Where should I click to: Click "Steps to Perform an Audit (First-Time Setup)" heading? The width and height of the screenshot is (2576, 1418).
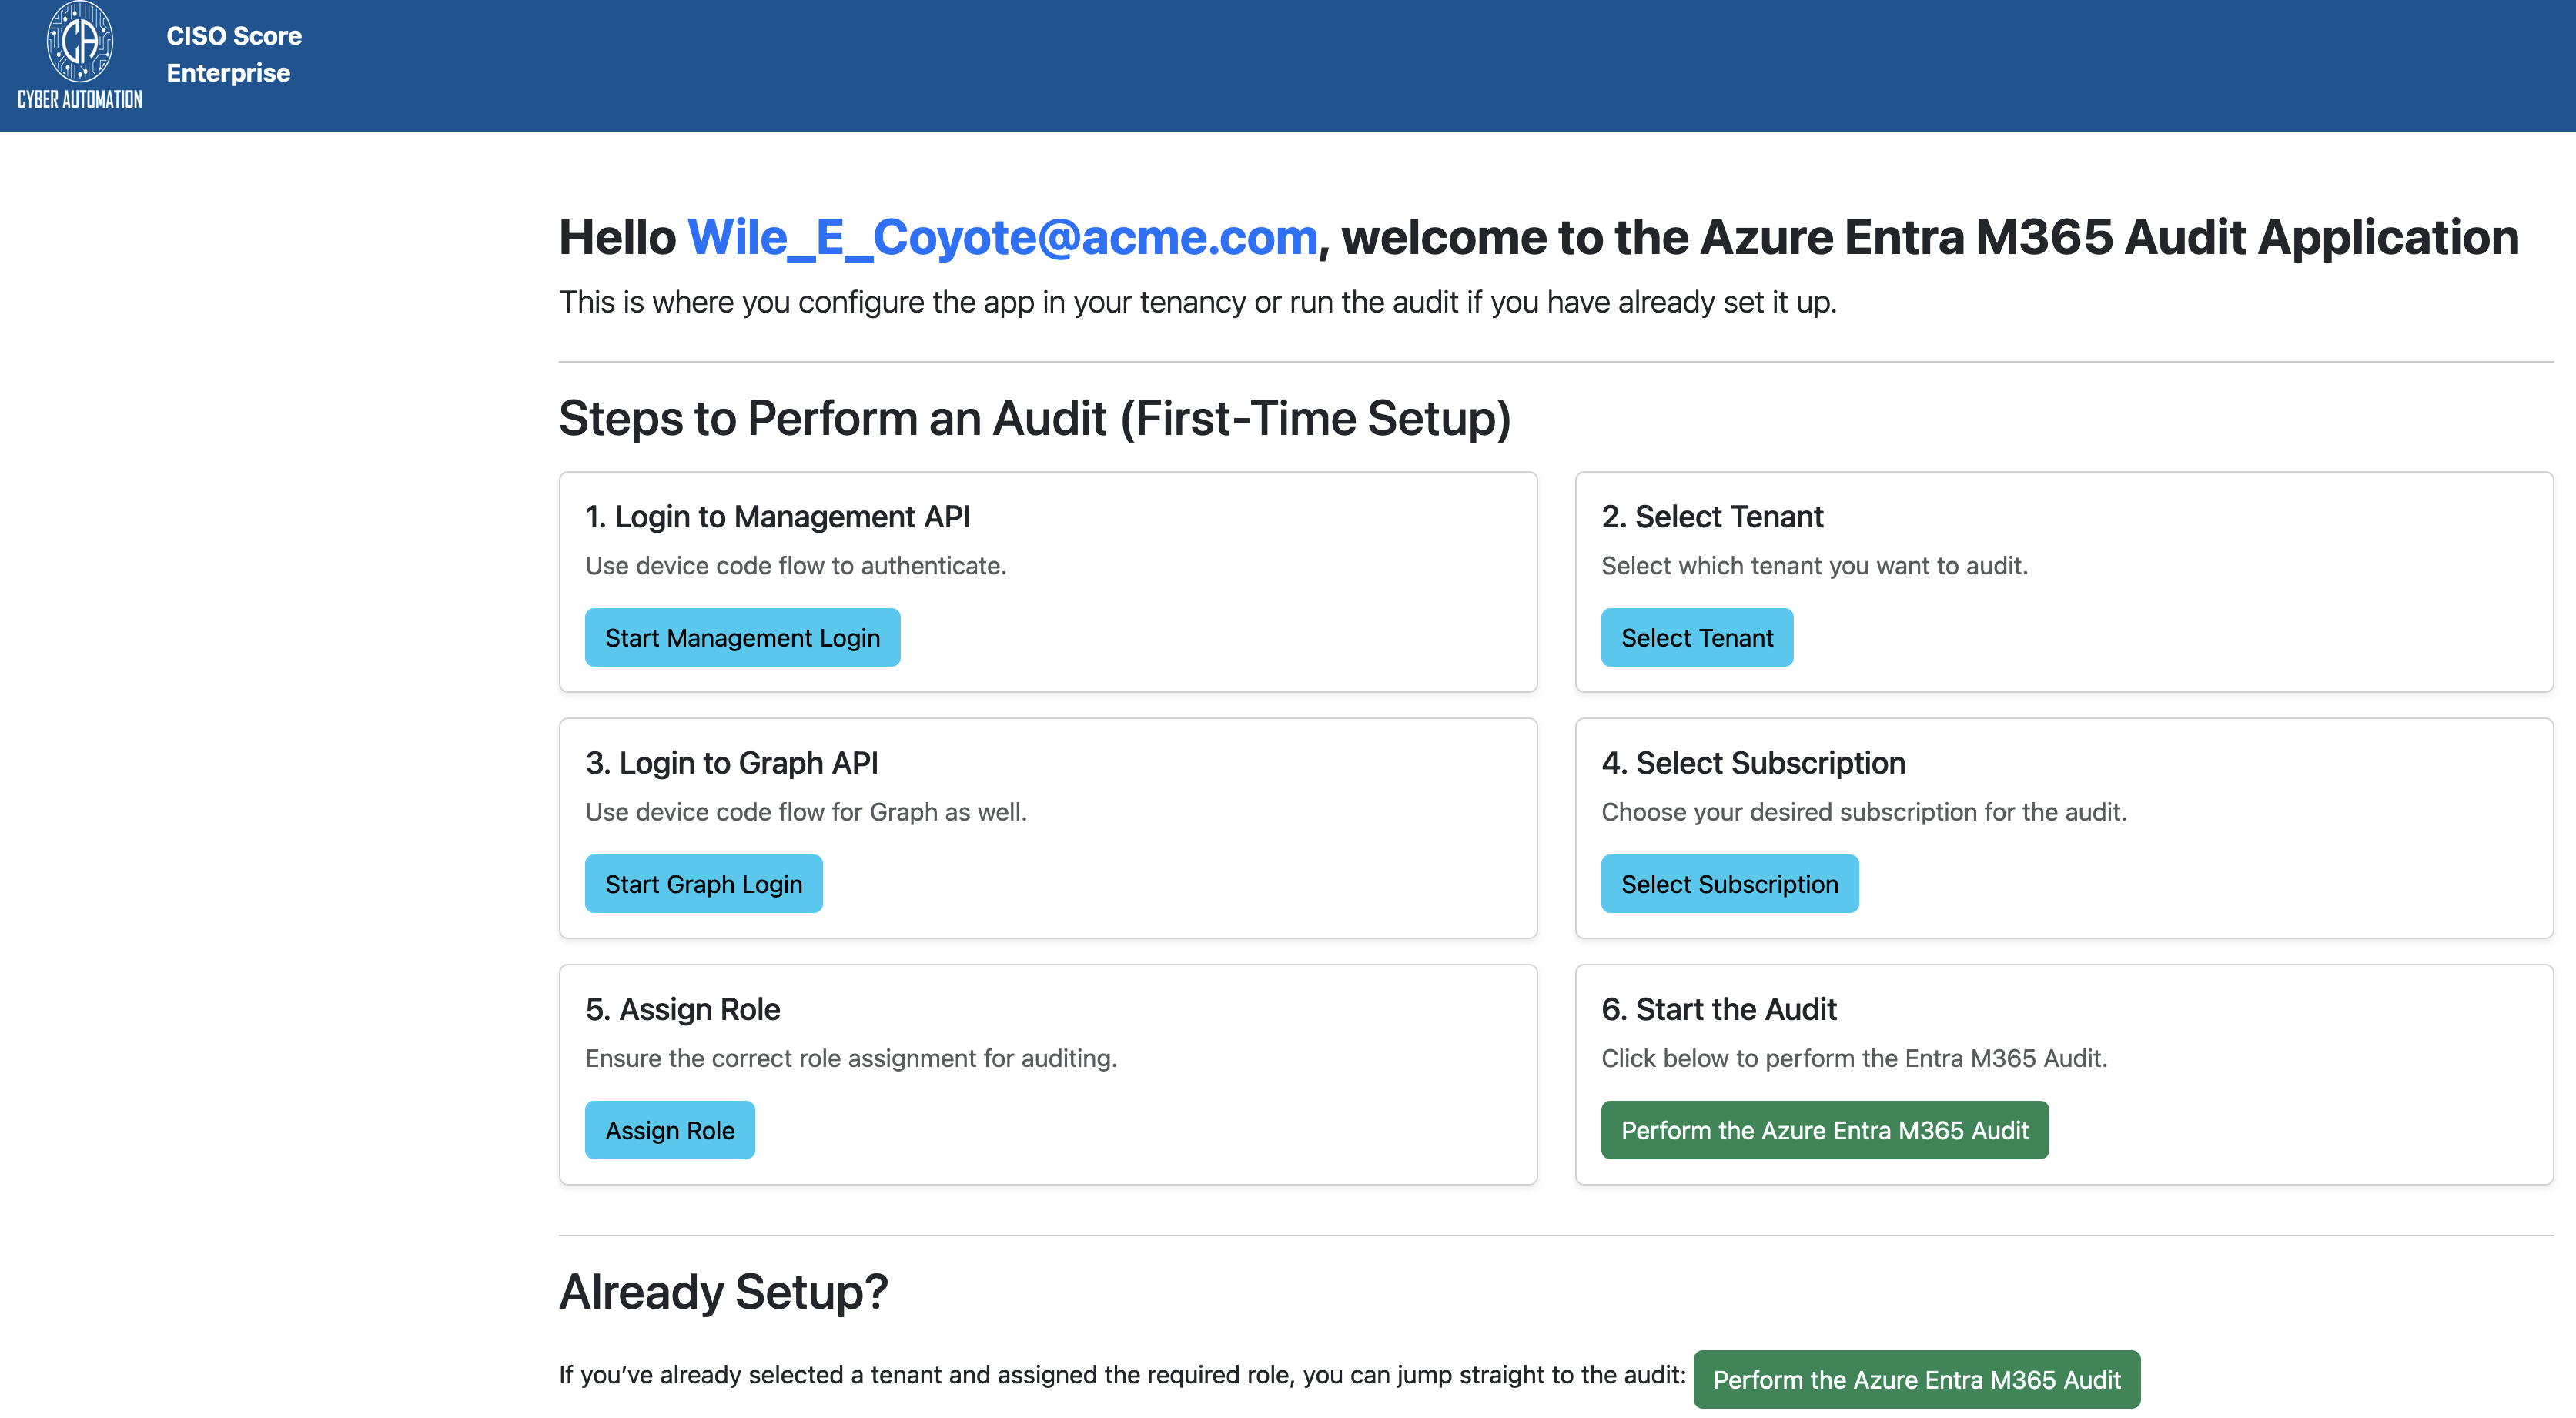tap(1034, 418)
